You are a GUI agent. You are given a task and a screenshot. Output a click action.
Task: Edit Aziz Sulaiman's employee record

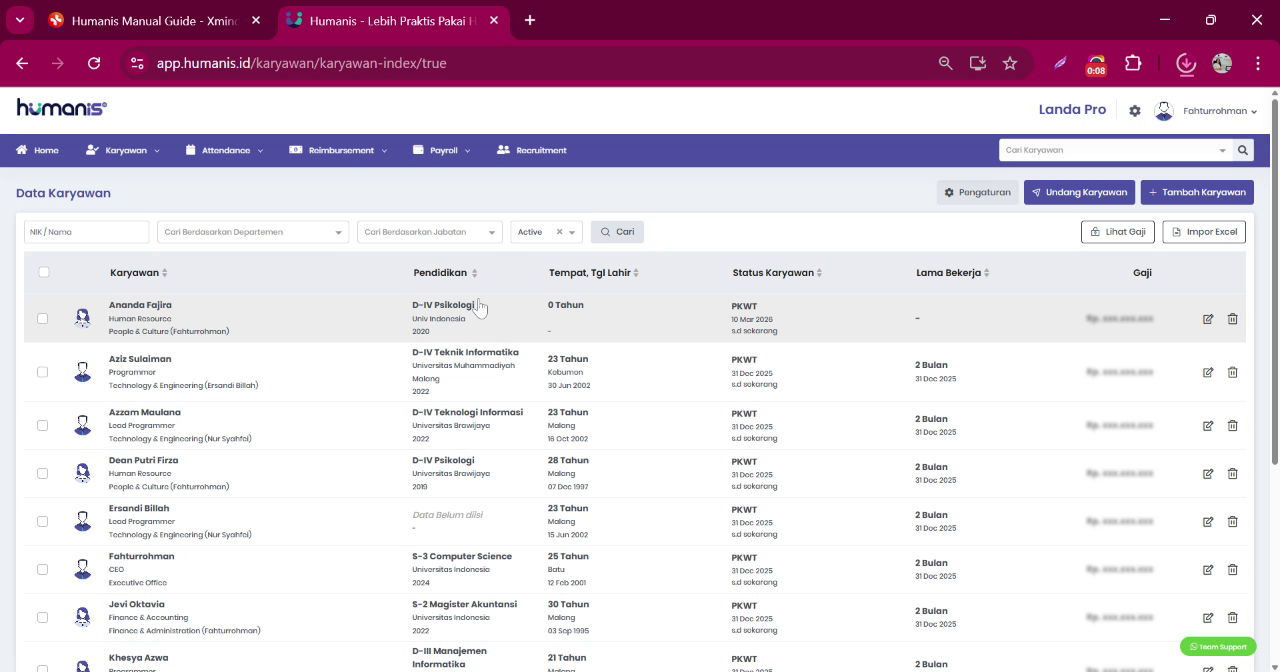(1208, 372)
